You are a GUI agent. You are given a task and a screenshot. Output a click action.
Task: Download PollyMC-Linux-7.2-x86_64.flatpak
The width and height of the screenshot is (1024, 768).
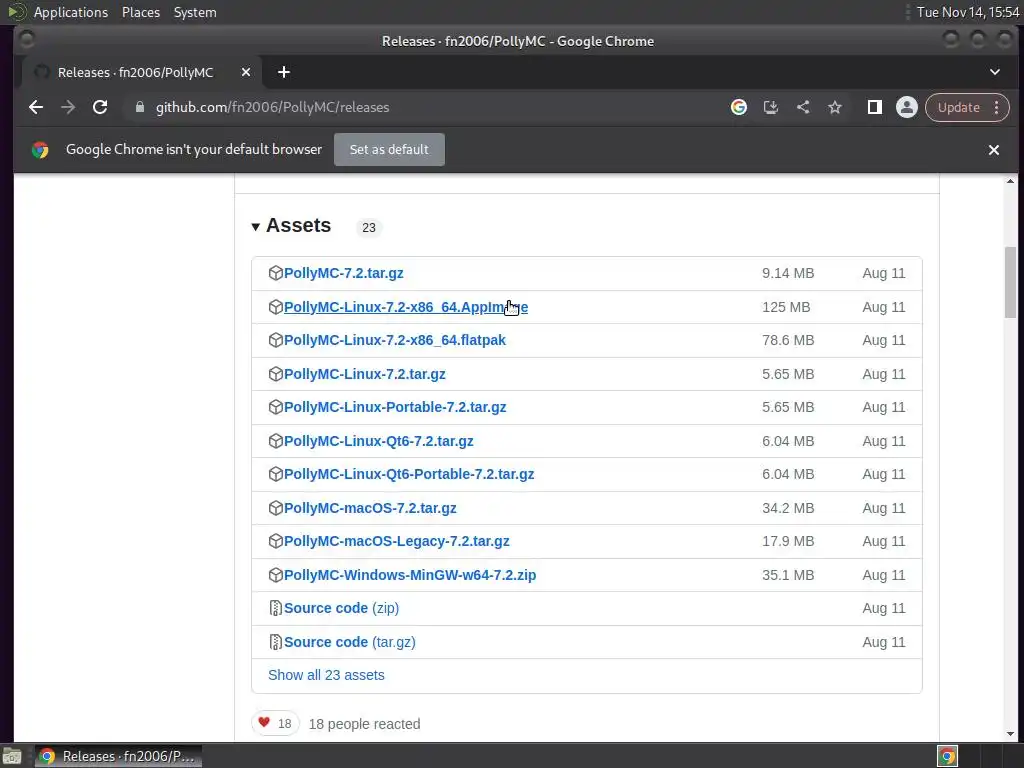(x=394, y=340)
